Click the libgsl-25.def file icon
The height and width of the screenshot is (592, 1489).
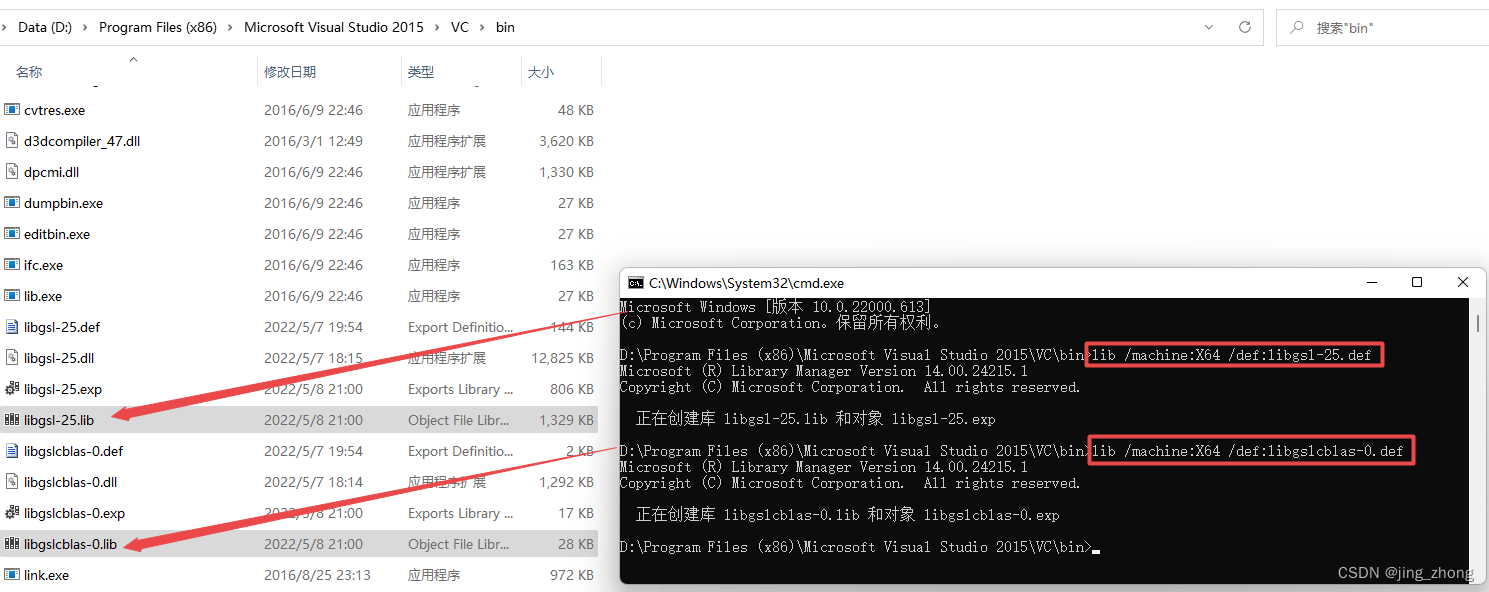click(12, 327)
